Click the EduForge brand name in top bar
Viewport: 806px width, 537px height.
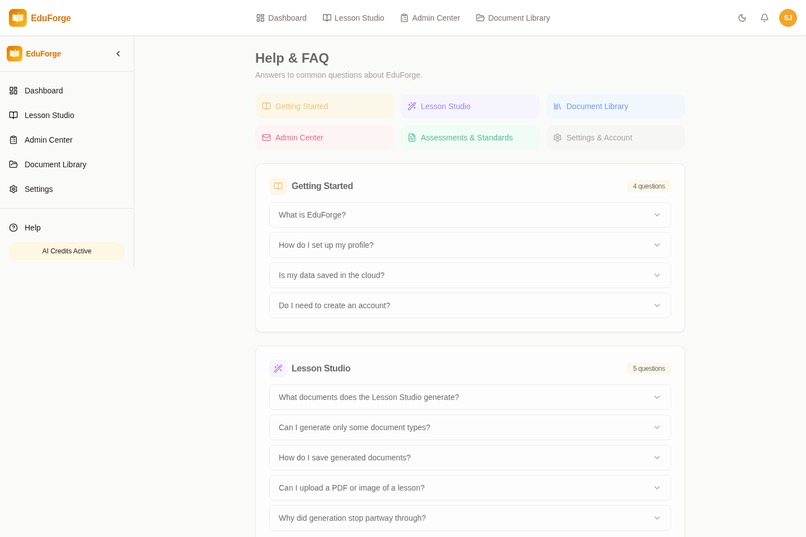click(51, 18)
